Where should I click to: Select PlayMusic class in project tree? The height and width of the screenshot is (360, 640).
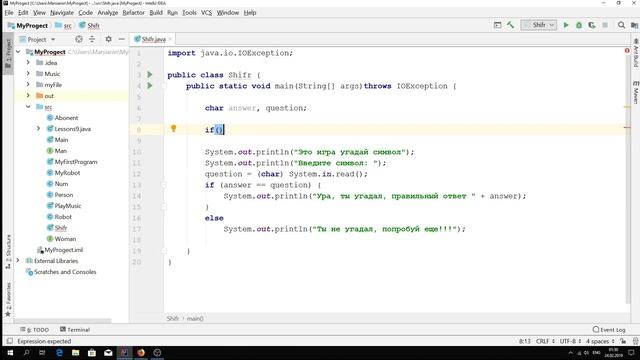68,206
